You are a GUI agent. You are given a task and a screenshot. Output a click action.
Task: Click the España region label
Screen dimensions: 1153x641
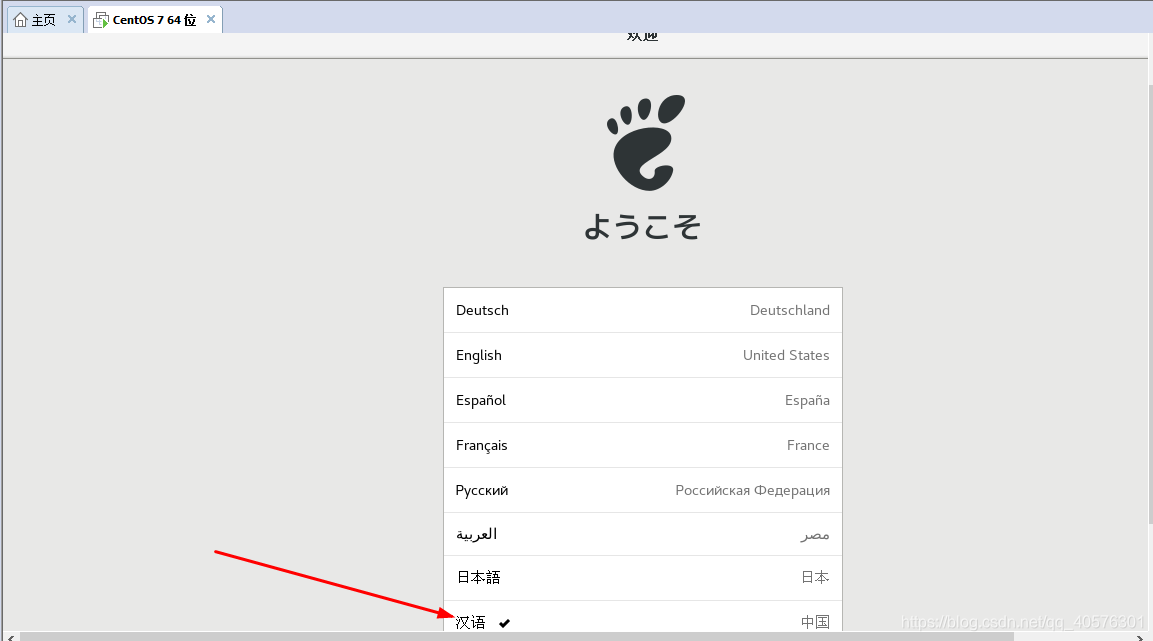807,400
